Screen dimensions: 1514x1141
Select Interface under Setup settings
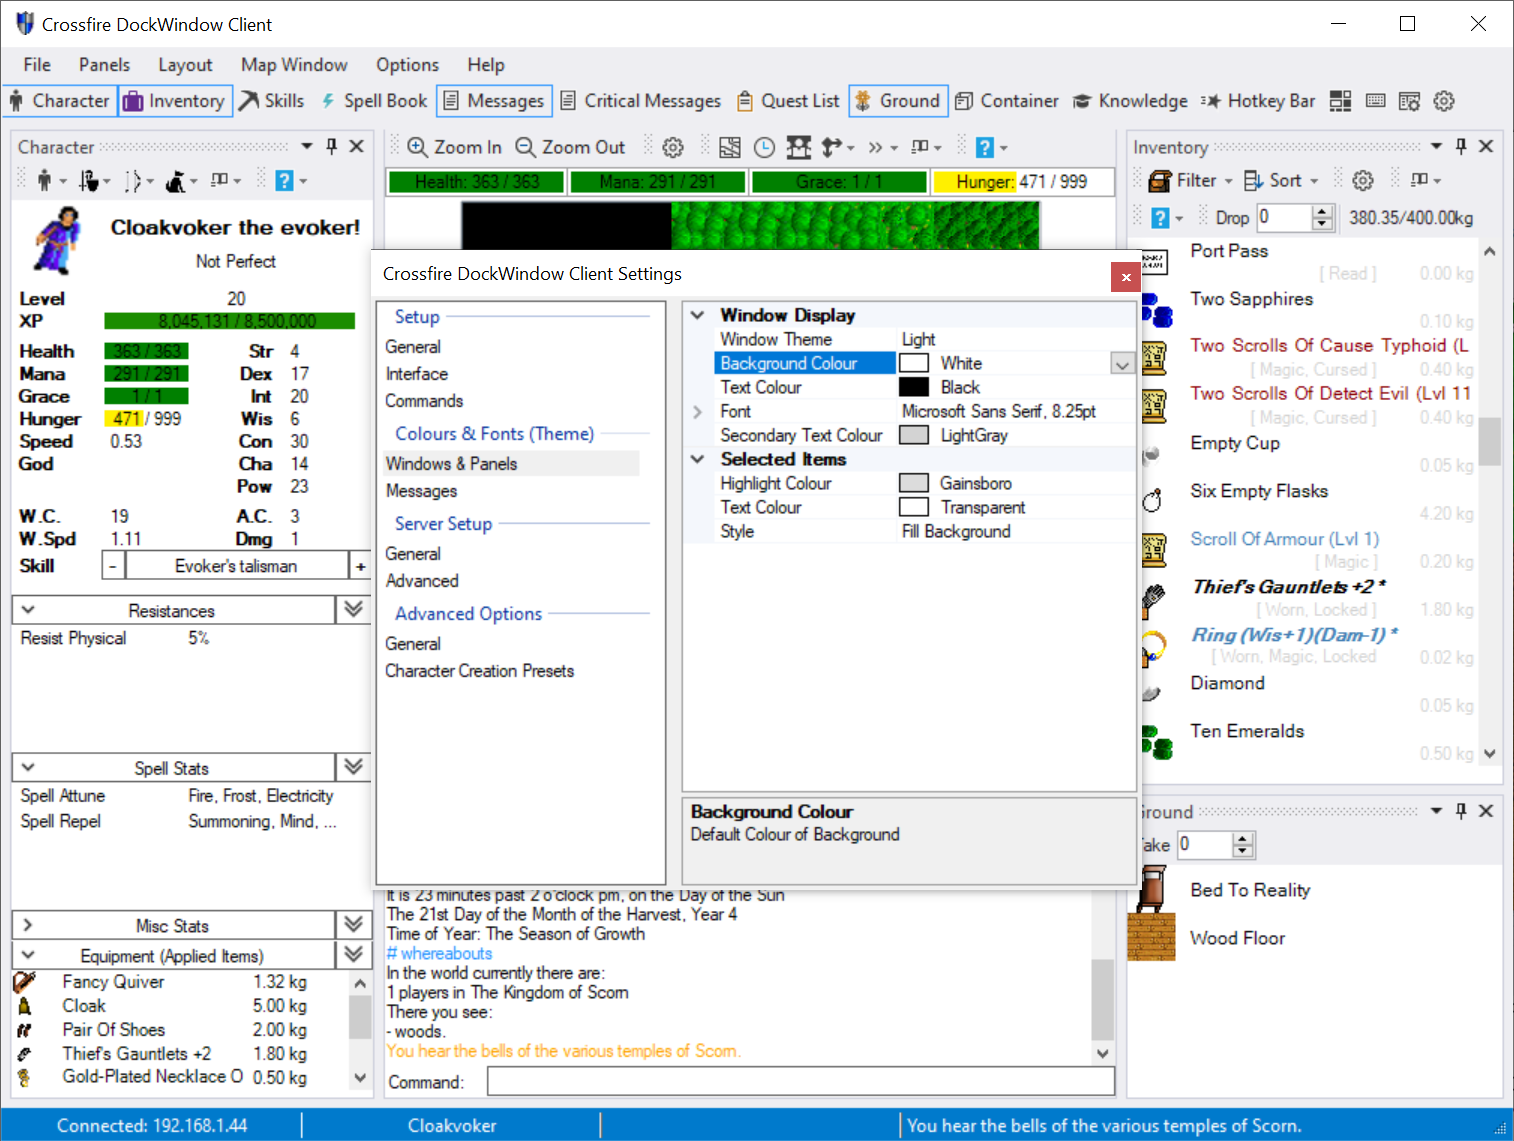417,374
